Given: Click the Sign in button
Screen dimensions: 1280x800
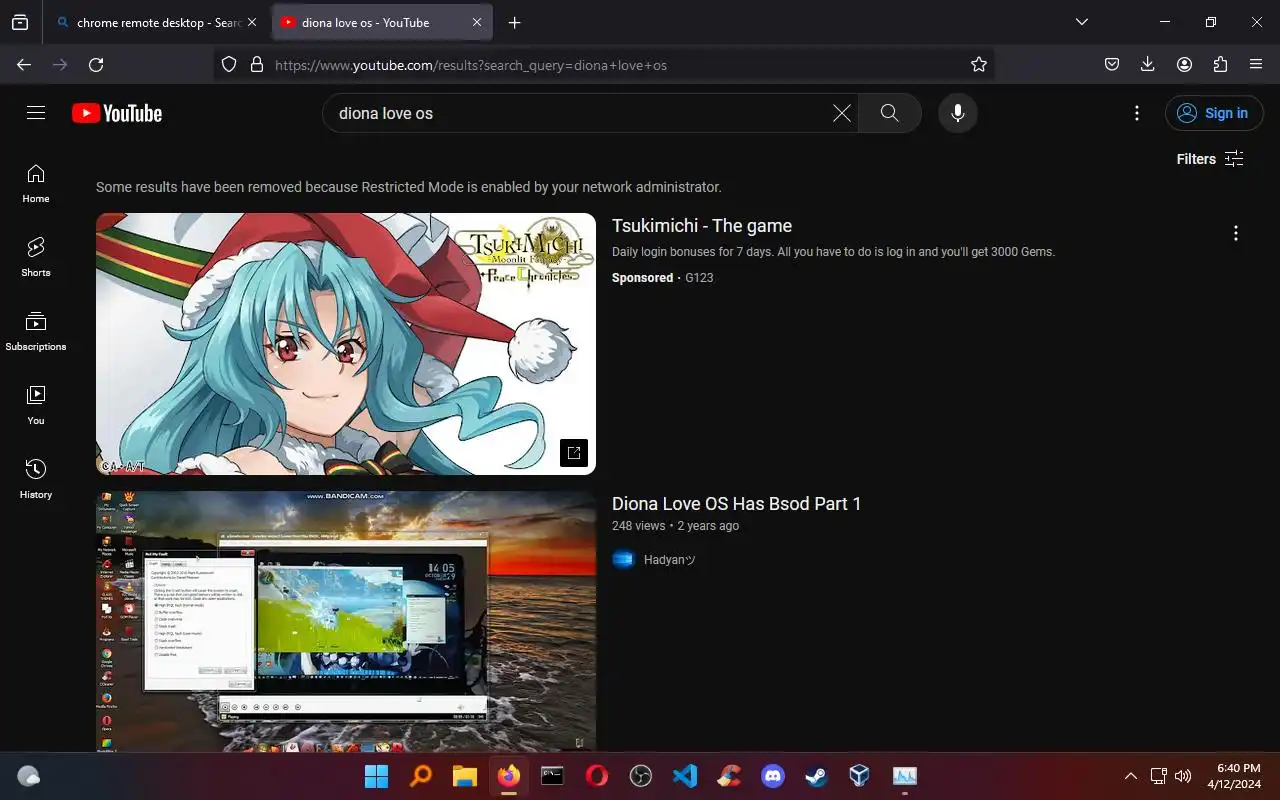Looking at the screenshot, I should pos(1214,113).
